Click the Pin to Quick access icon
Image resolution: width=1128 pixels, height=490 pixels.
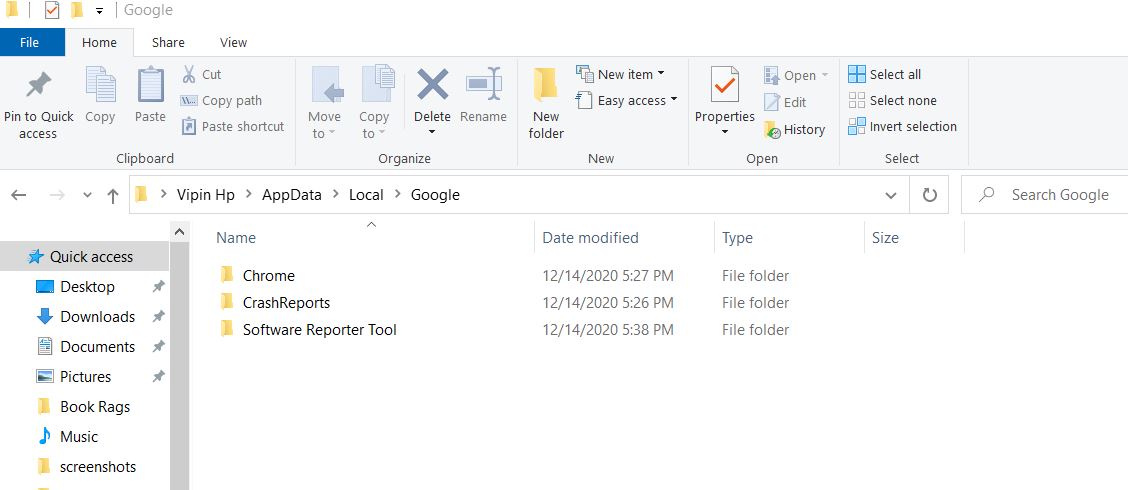point(38,85)
